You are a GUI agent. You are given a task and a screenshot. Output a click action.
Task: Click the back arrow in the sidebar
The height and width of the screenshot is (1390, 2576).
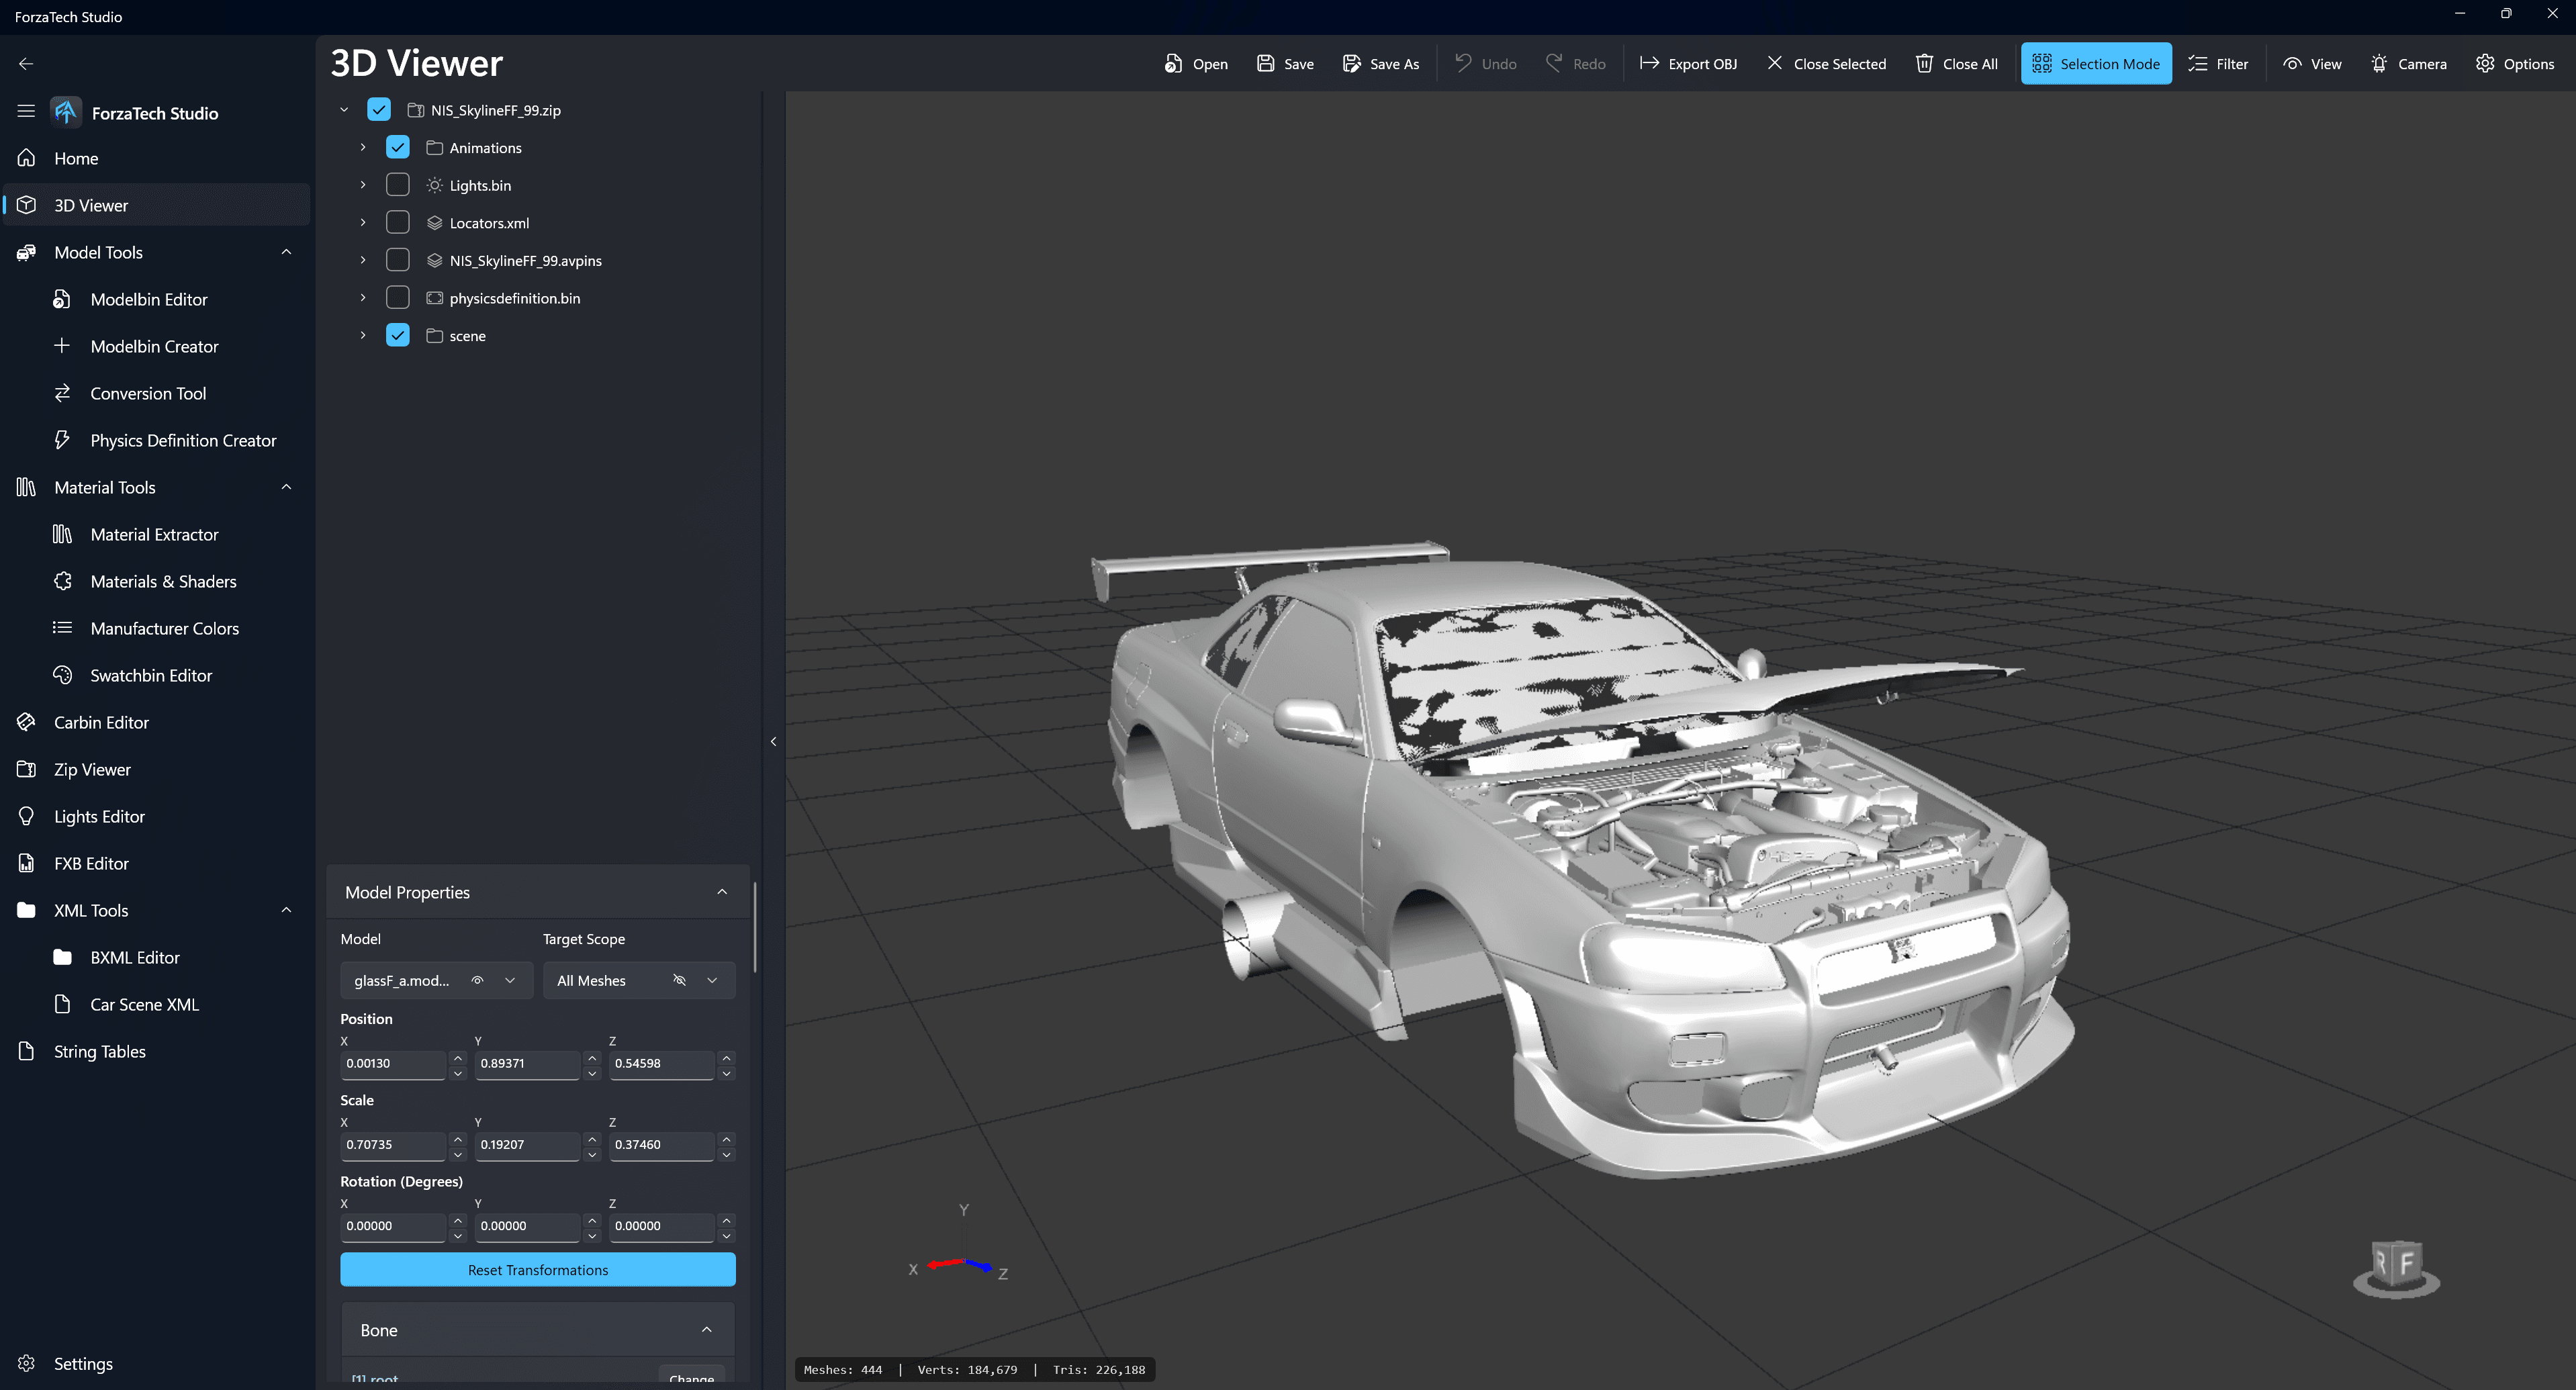point(26,64)
